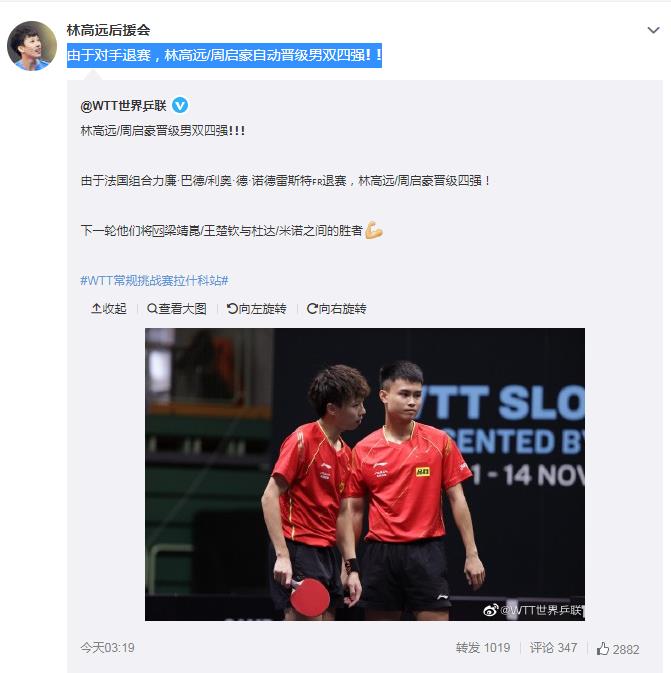671x673 pixels.
Task: View the large image via 查看大图
Action: (x=176, y=309)
